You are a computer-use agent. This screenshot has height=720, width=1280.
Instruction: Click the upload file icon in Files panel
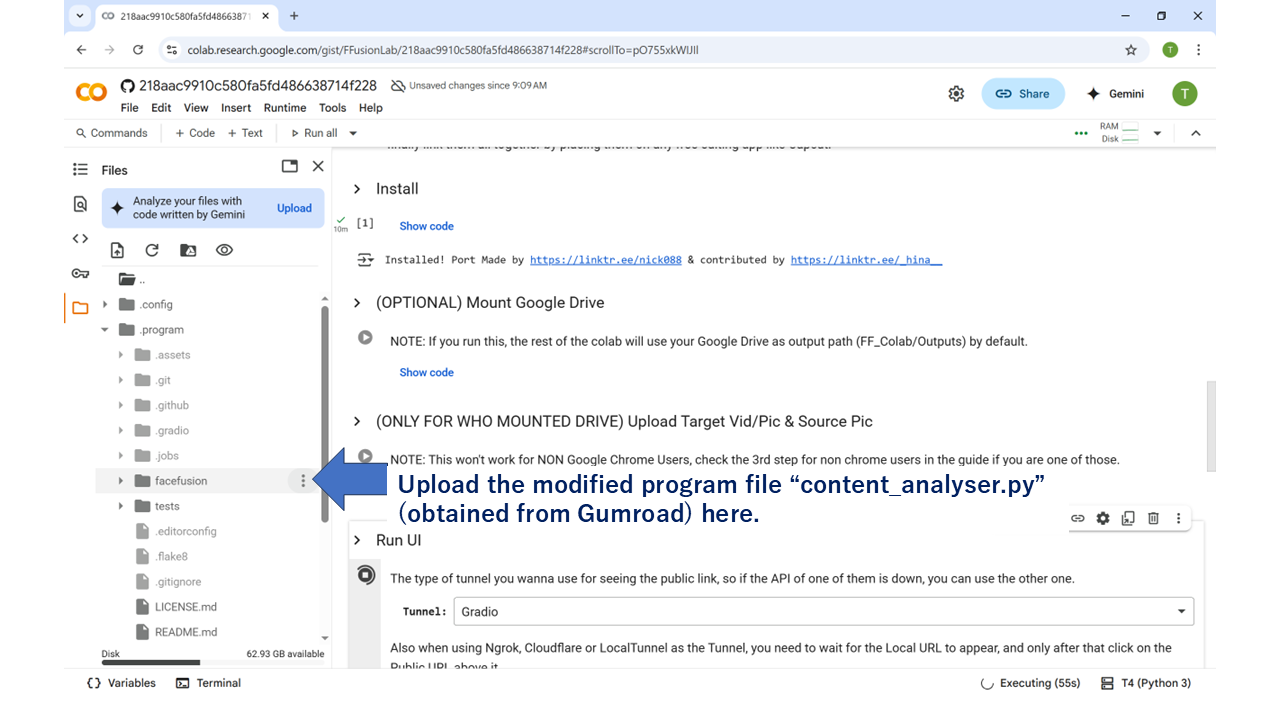click(118, 250)
